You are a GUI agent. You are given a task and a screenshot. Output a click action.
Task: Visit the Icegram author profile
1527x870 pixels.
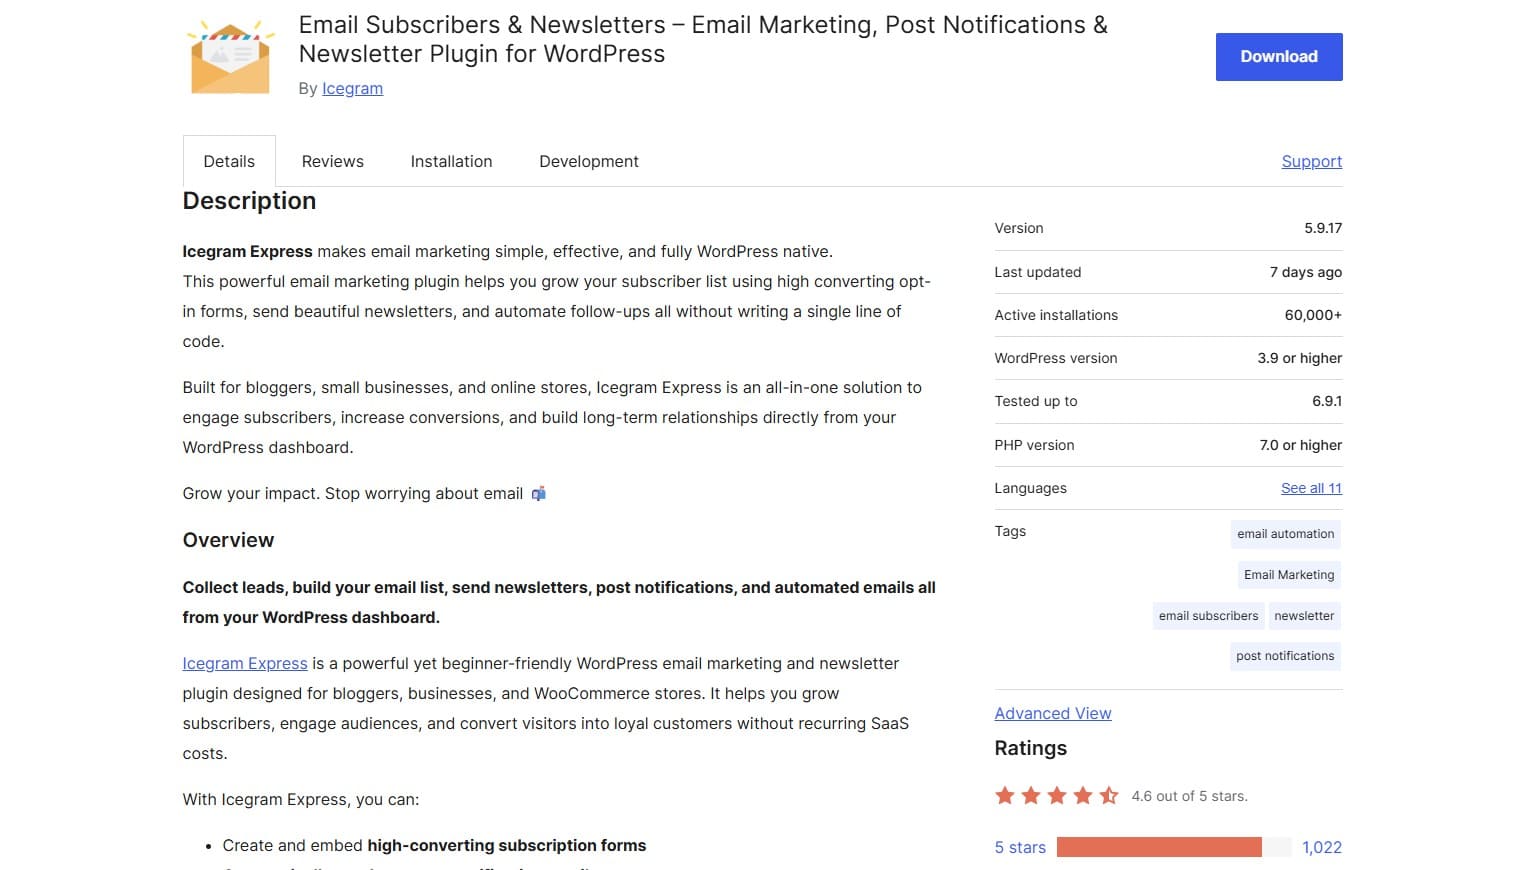point(352,88)
